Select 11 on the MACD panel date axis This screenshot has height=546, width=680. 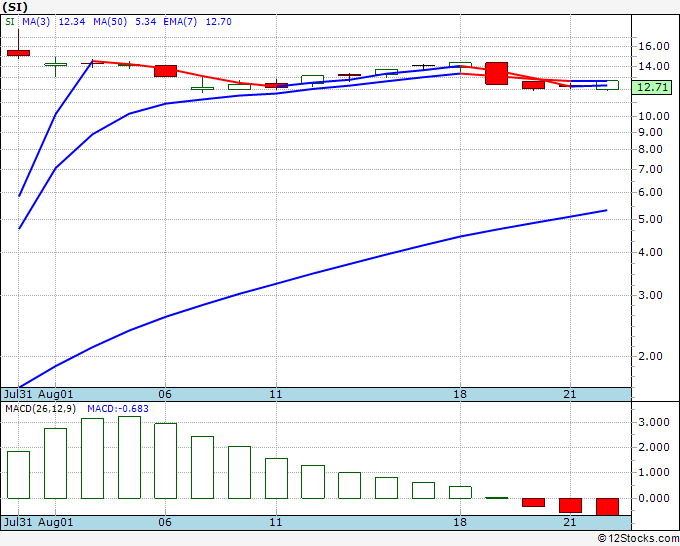(x=275, y=522)
